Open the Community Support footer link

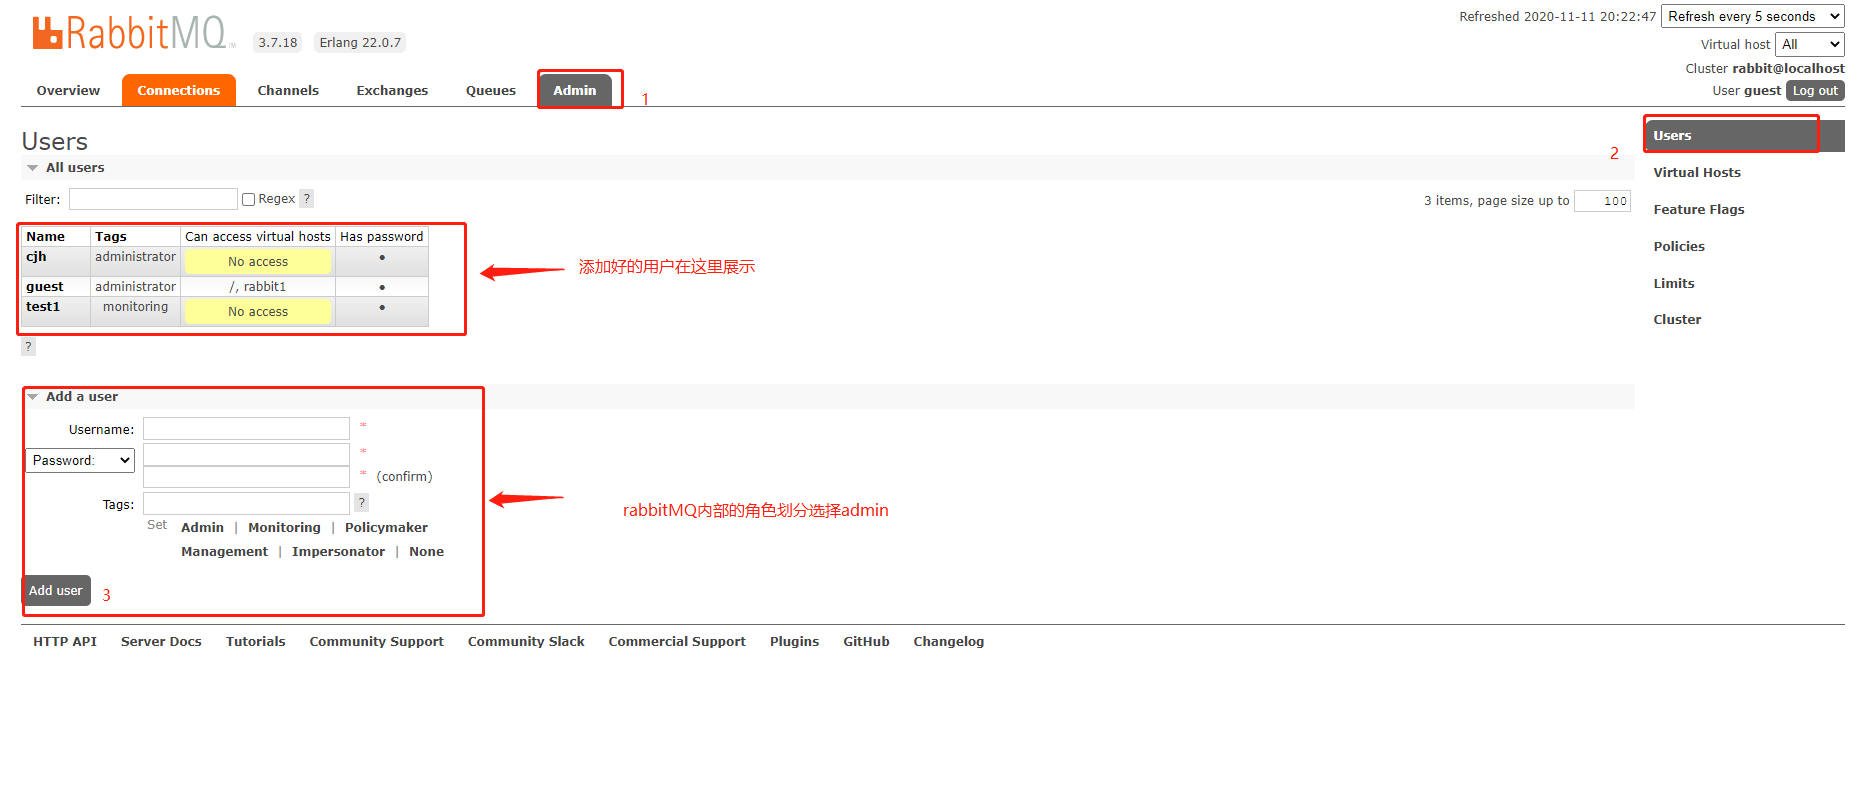(376, 642)
